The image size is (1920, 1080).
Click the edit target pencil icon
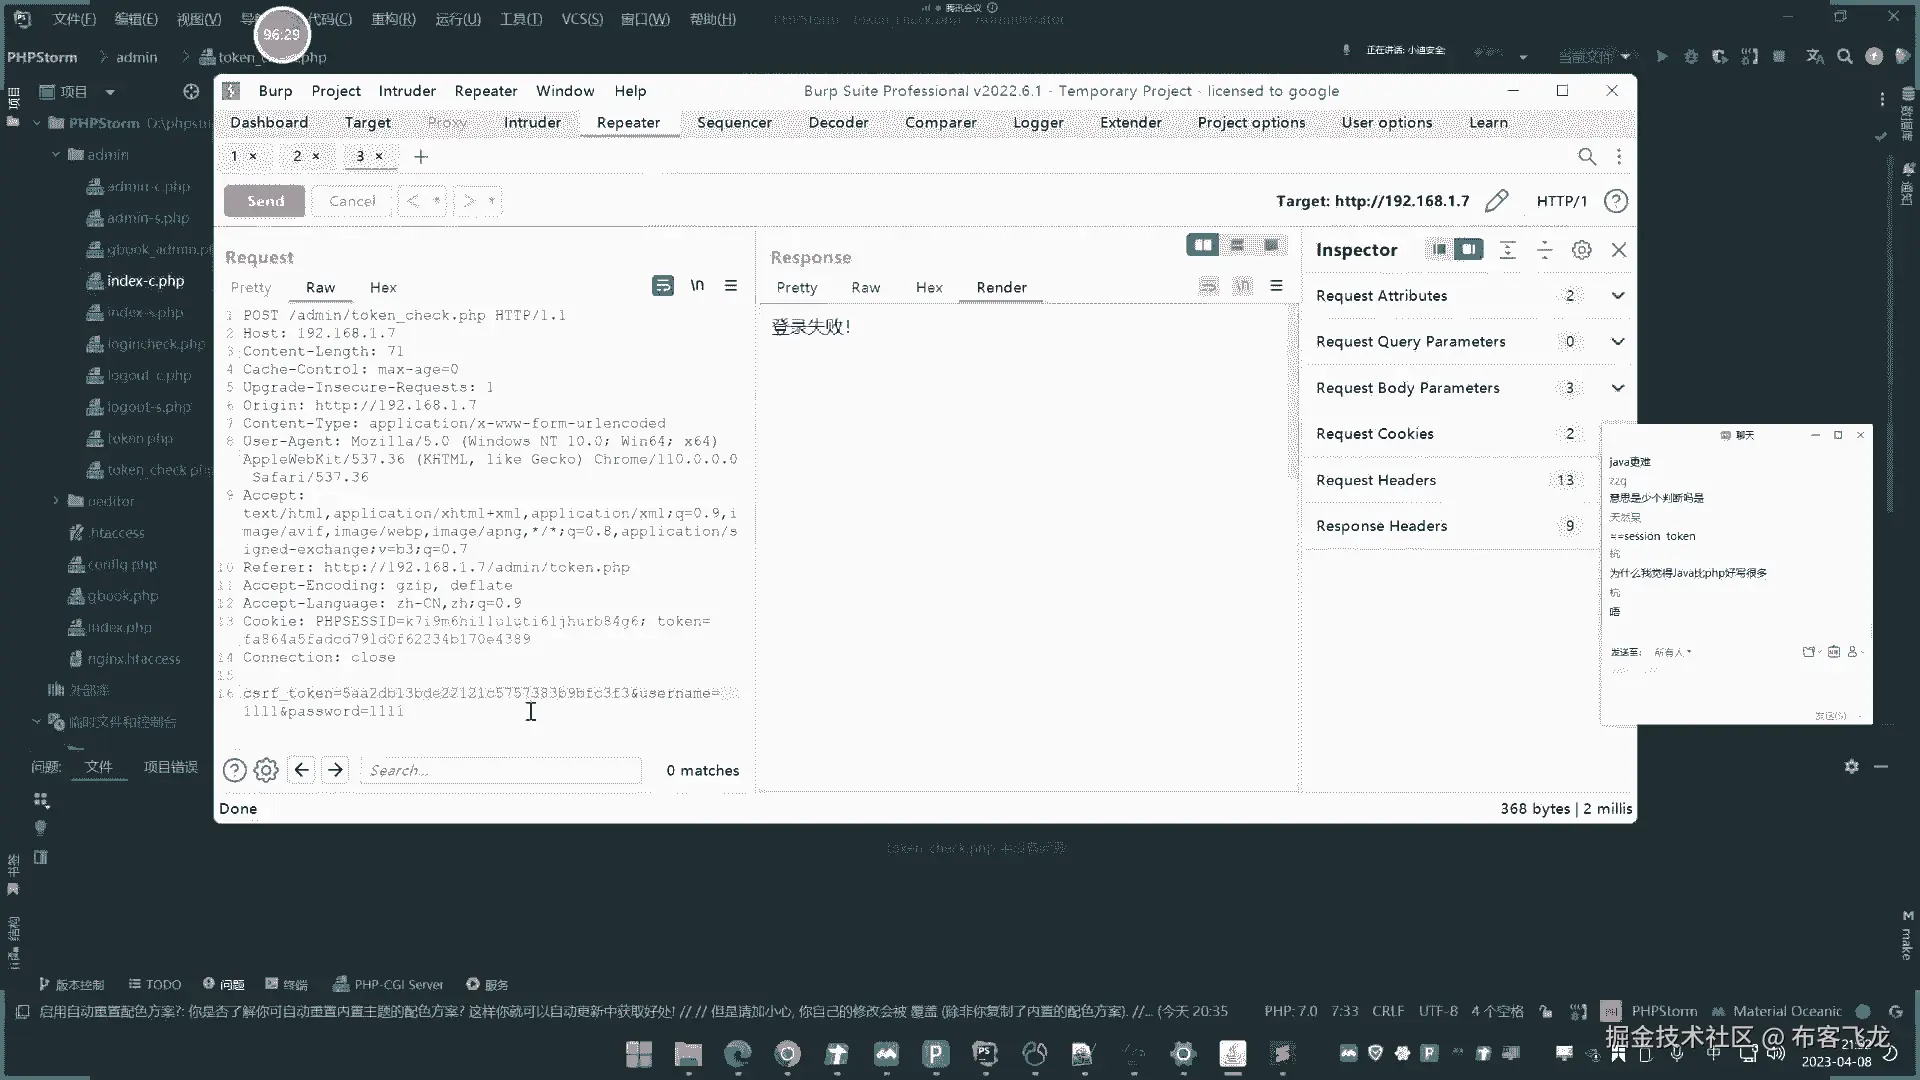(x=1496, y=201)
